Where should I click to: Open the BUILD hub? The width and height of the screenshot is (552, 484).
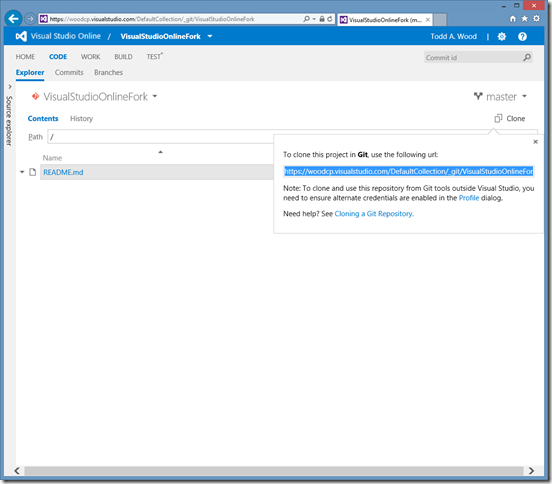coord(123,57)
